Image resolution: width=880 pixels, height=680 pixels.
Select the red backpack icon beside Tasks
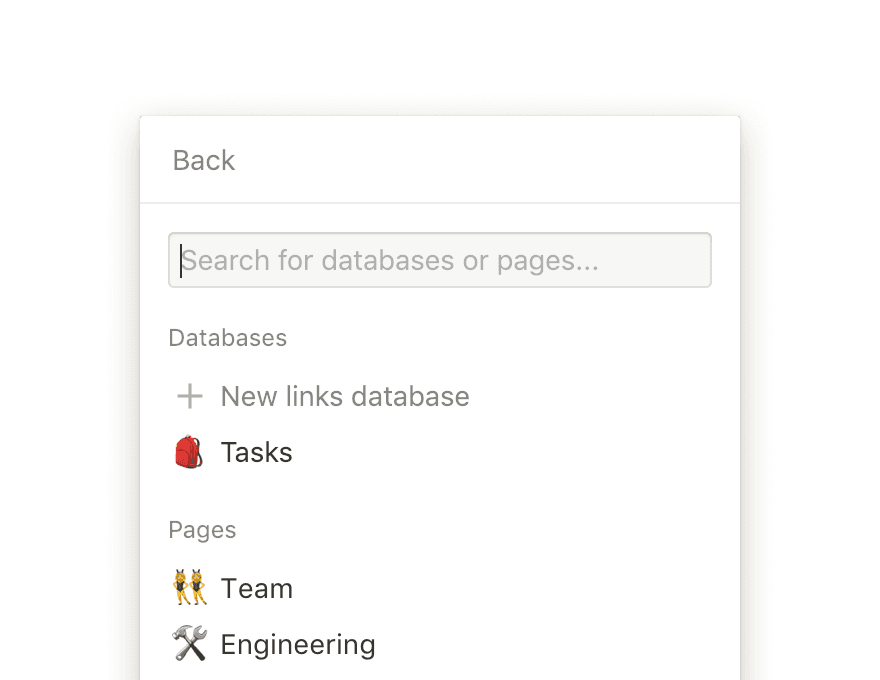coord(188,452)
